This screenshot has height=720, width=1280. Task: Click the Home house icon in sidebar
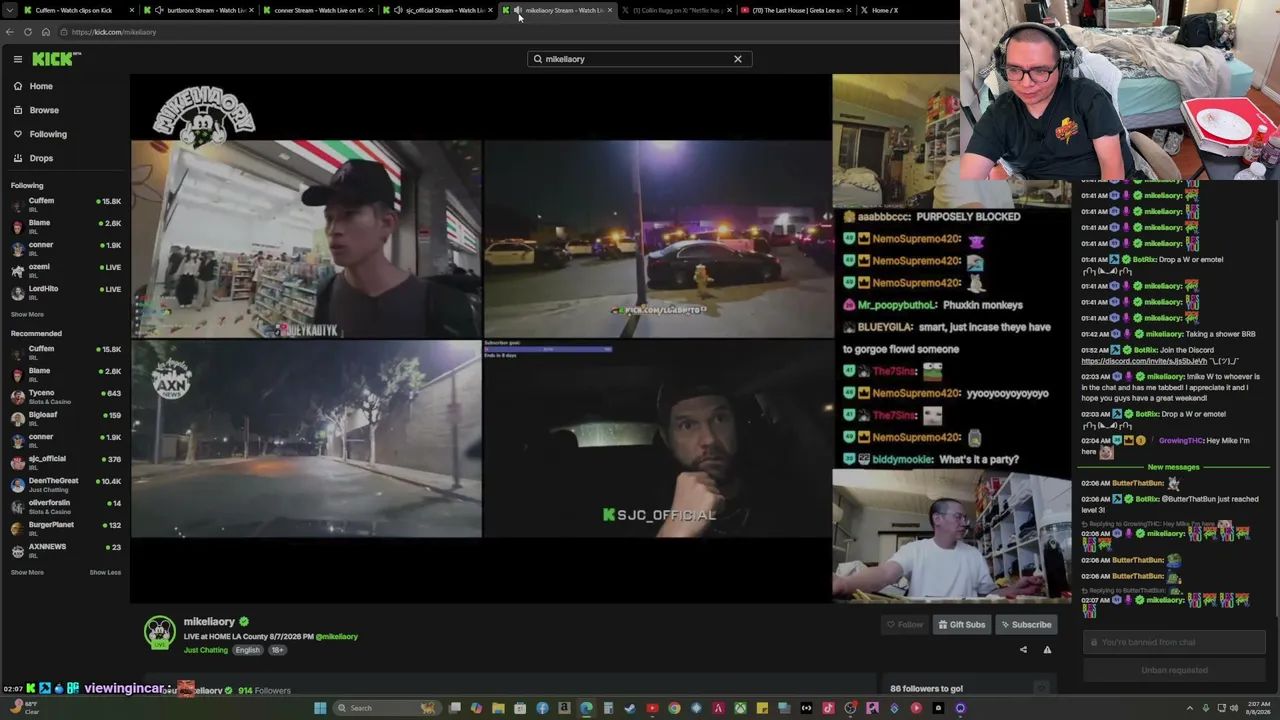tap(18, 86)
